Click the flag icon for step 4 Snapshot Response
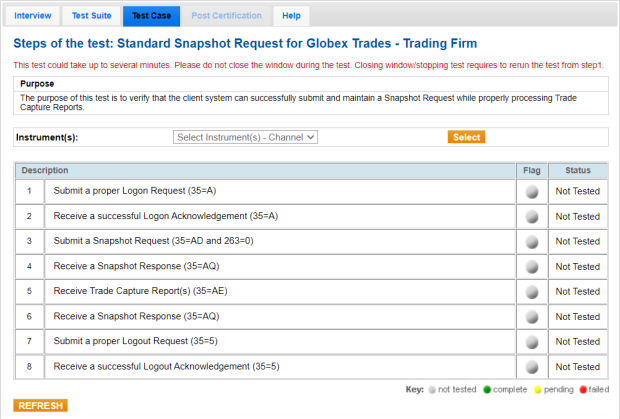 [x=532, y=266]
